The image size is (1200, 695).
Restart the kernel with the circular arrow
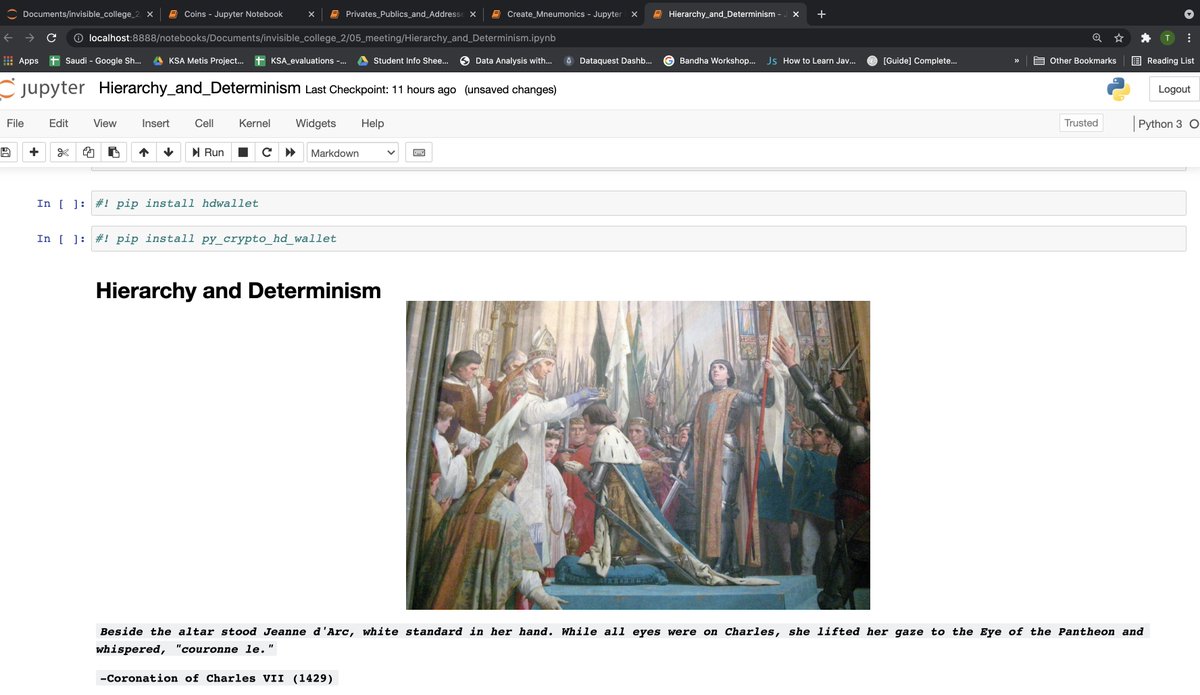(267, 152)
